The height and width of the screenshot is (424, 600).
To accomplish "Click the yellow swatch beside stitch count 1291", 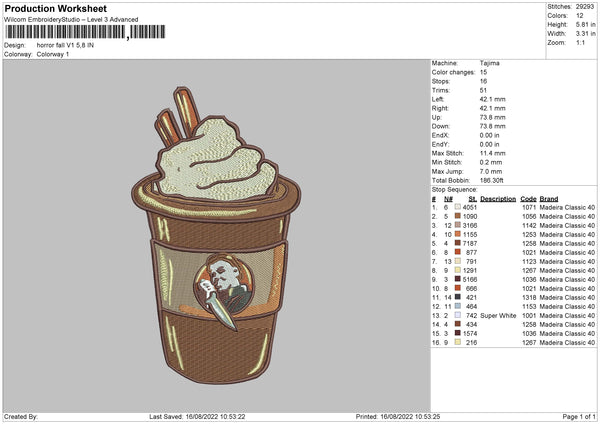I will [x=458, y=270].
